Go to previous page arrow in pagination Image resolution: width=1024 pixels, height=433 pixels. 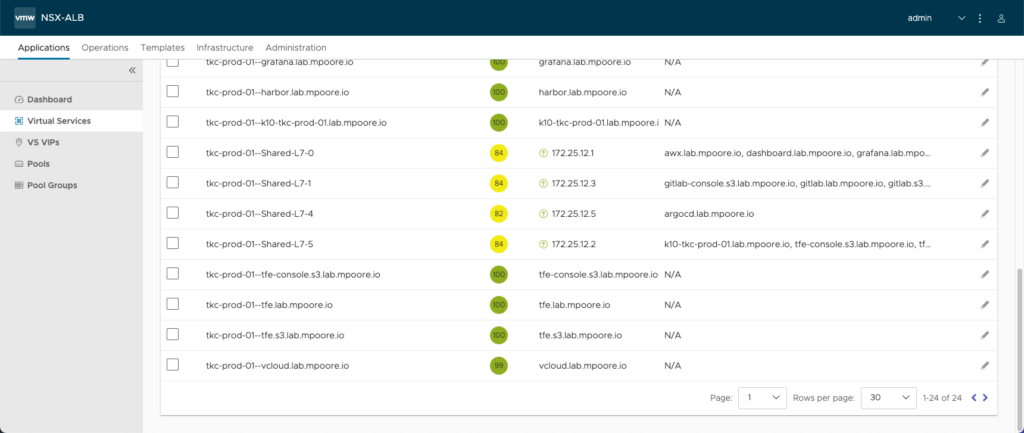coord(974,397)
